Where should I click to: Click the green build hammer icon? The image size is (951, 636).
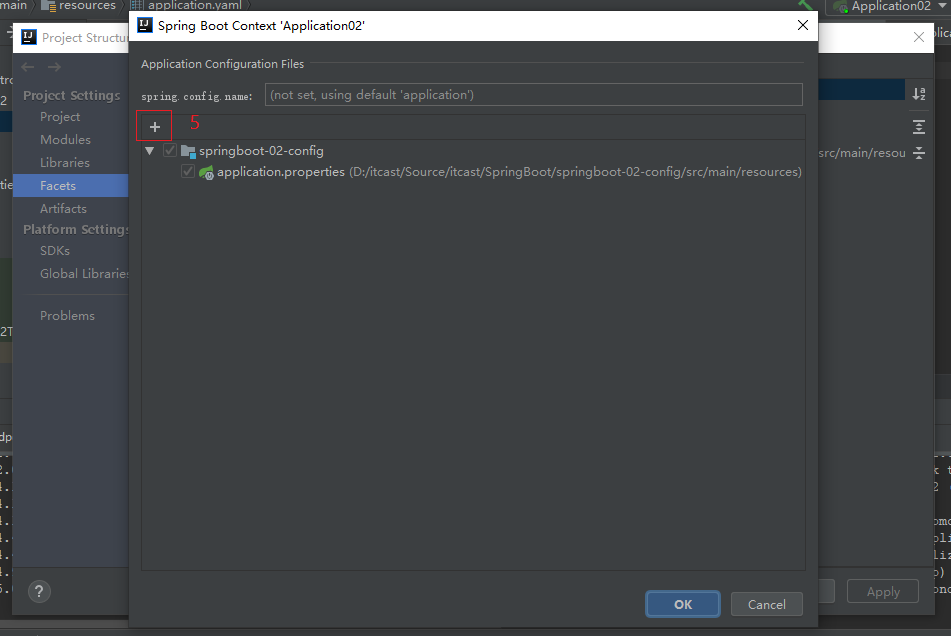tap(806, 6)
